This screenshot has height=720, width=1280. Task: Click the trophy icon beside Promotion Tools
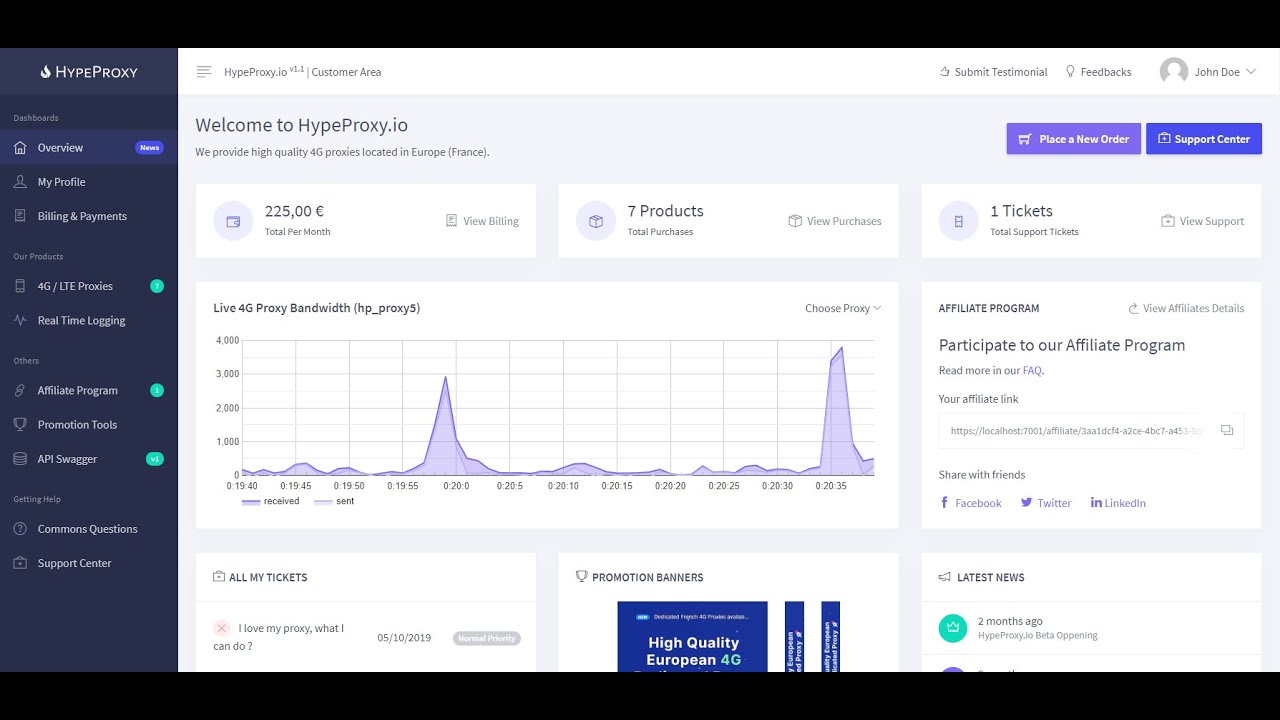point(20,424)
